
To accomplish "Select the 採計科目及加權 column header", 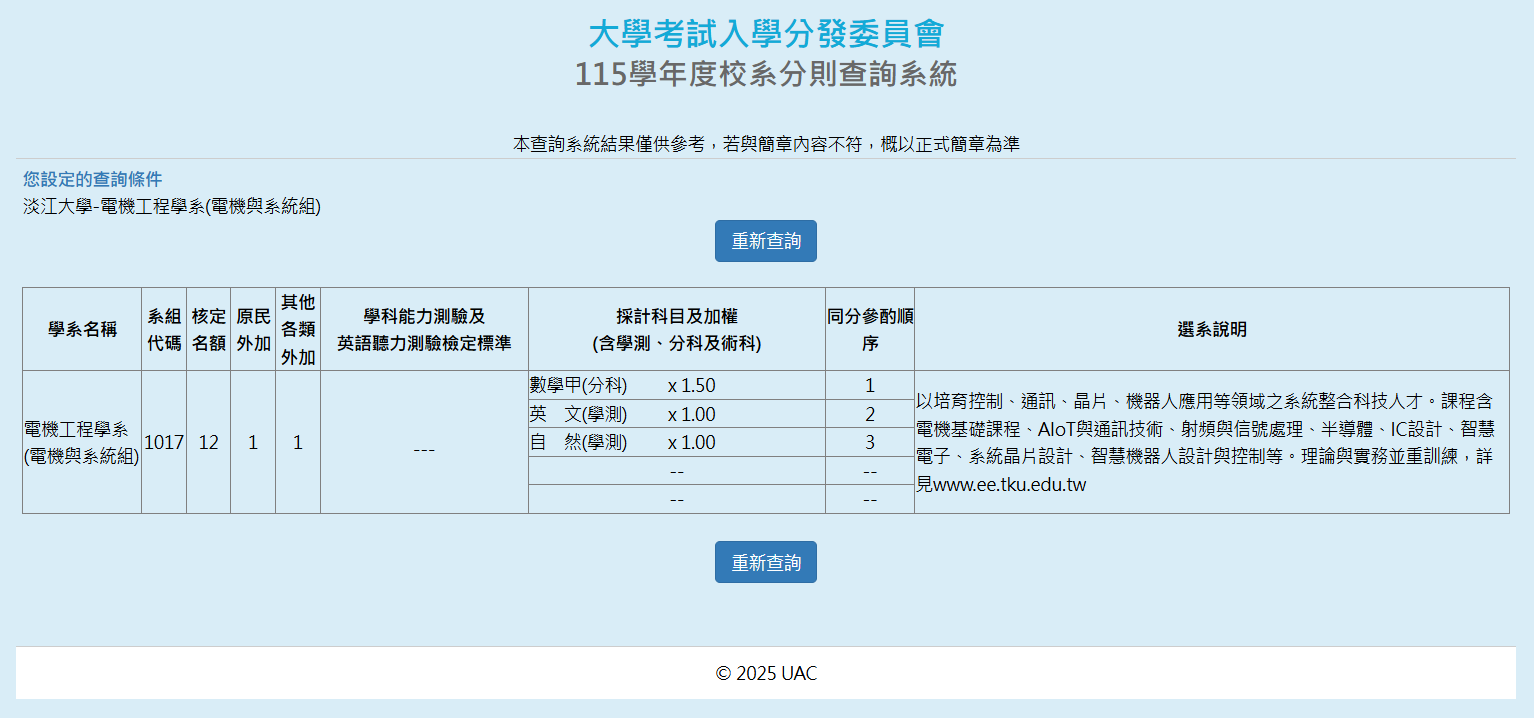I will point(676,329).
